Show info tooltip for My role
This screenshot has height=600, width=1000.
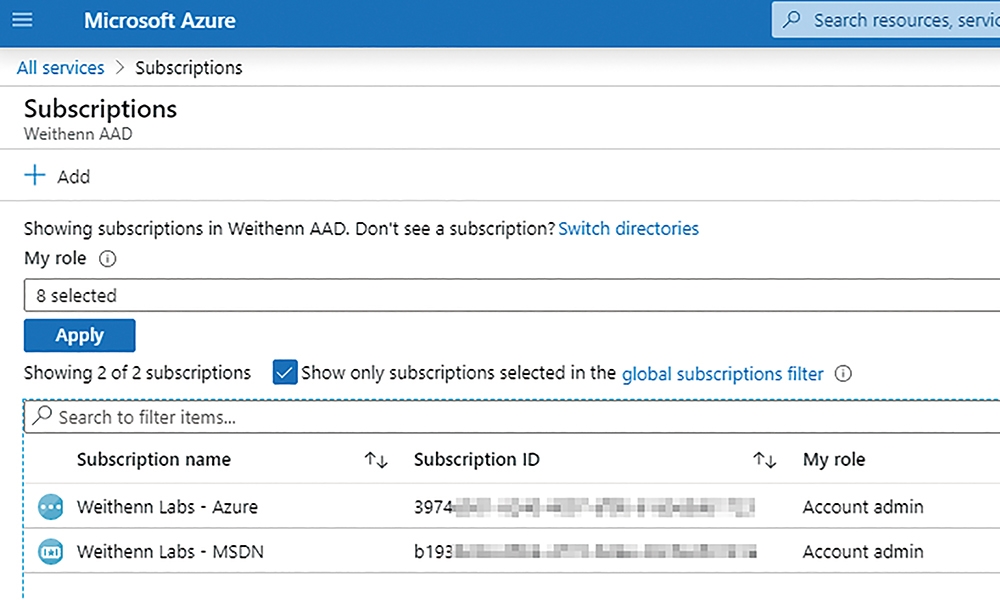tap(107, 258)
